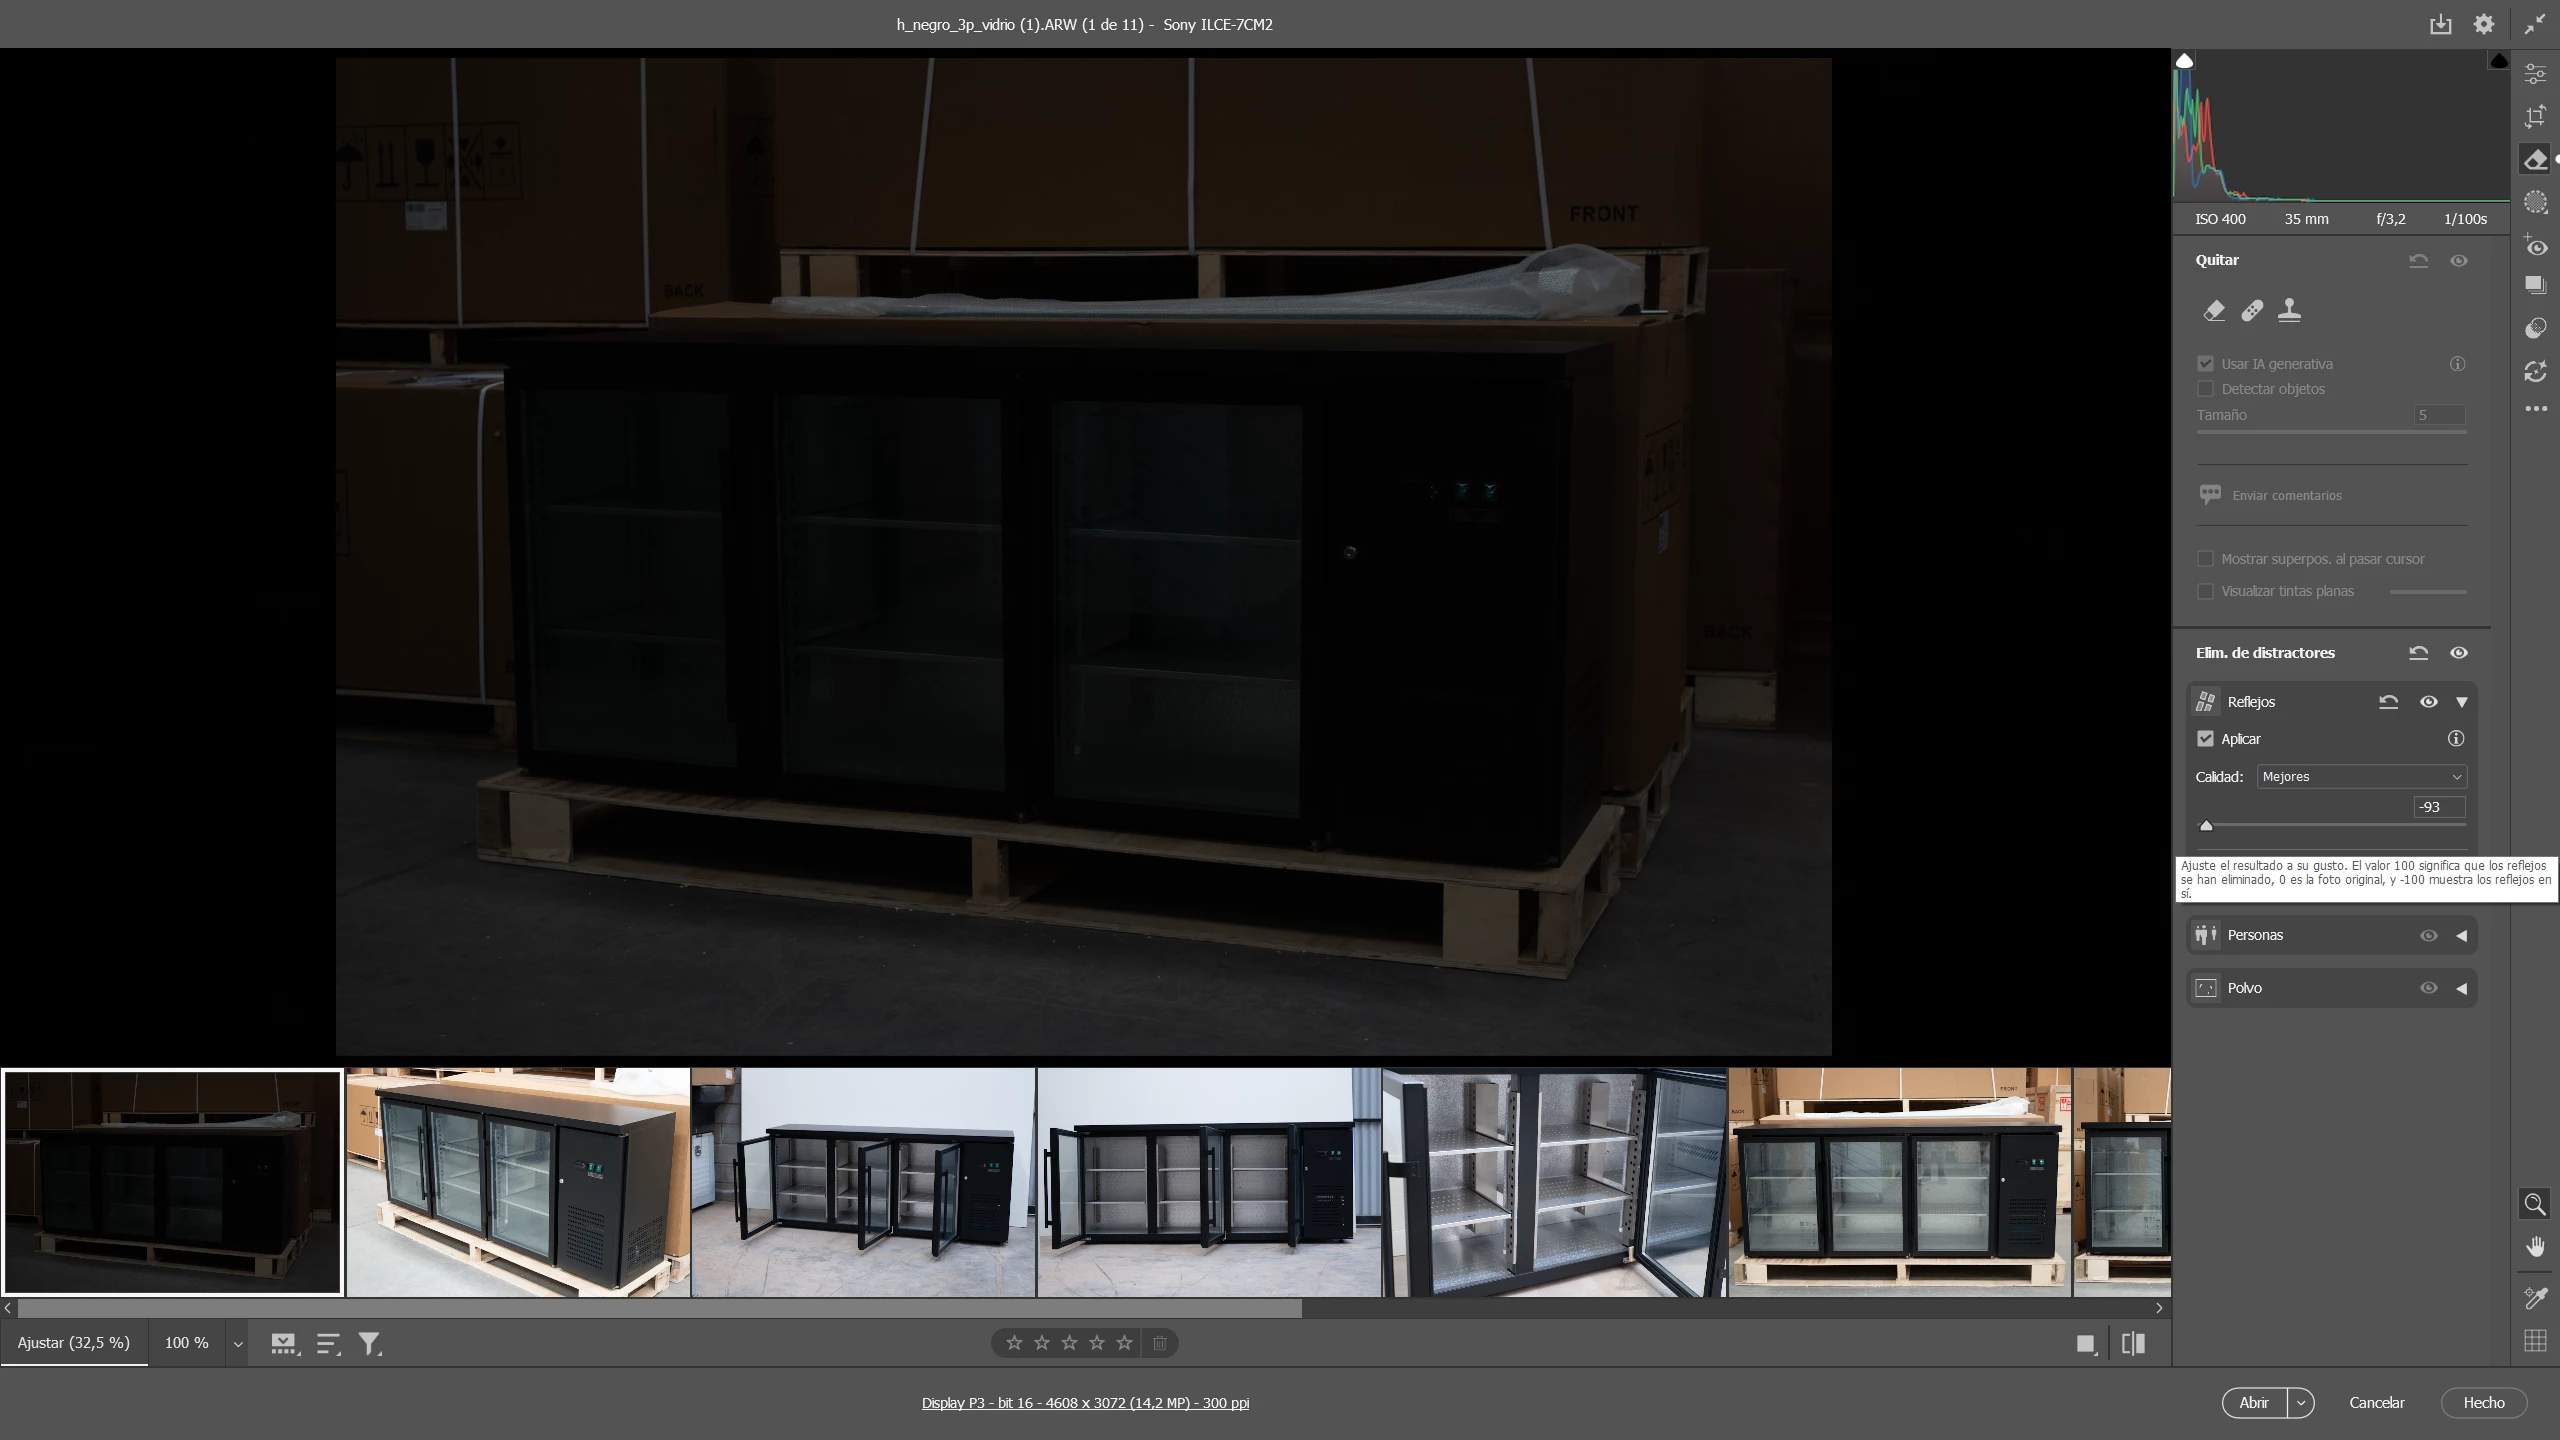2560x1440 pixels.
Task: Select the 100 % zoom option
Action: (187, 1343)
